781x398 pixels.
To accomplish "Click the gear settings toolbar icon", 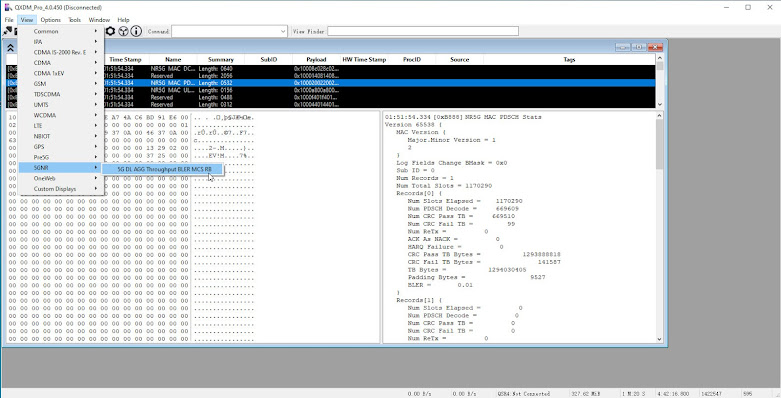I will pyautogui.click(x=110, y=31).
